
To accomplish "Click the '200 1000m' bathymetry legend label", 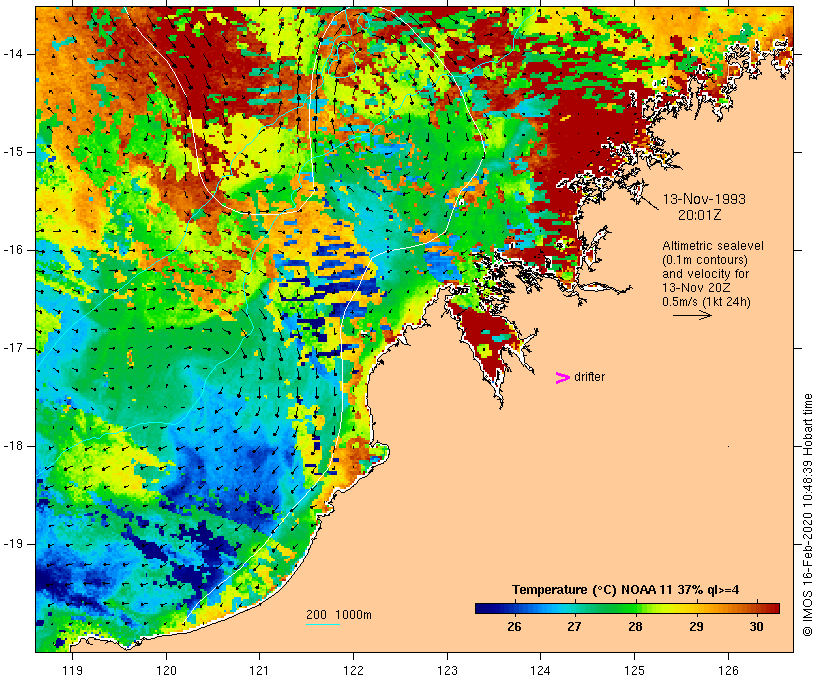I will pos(339,615).
